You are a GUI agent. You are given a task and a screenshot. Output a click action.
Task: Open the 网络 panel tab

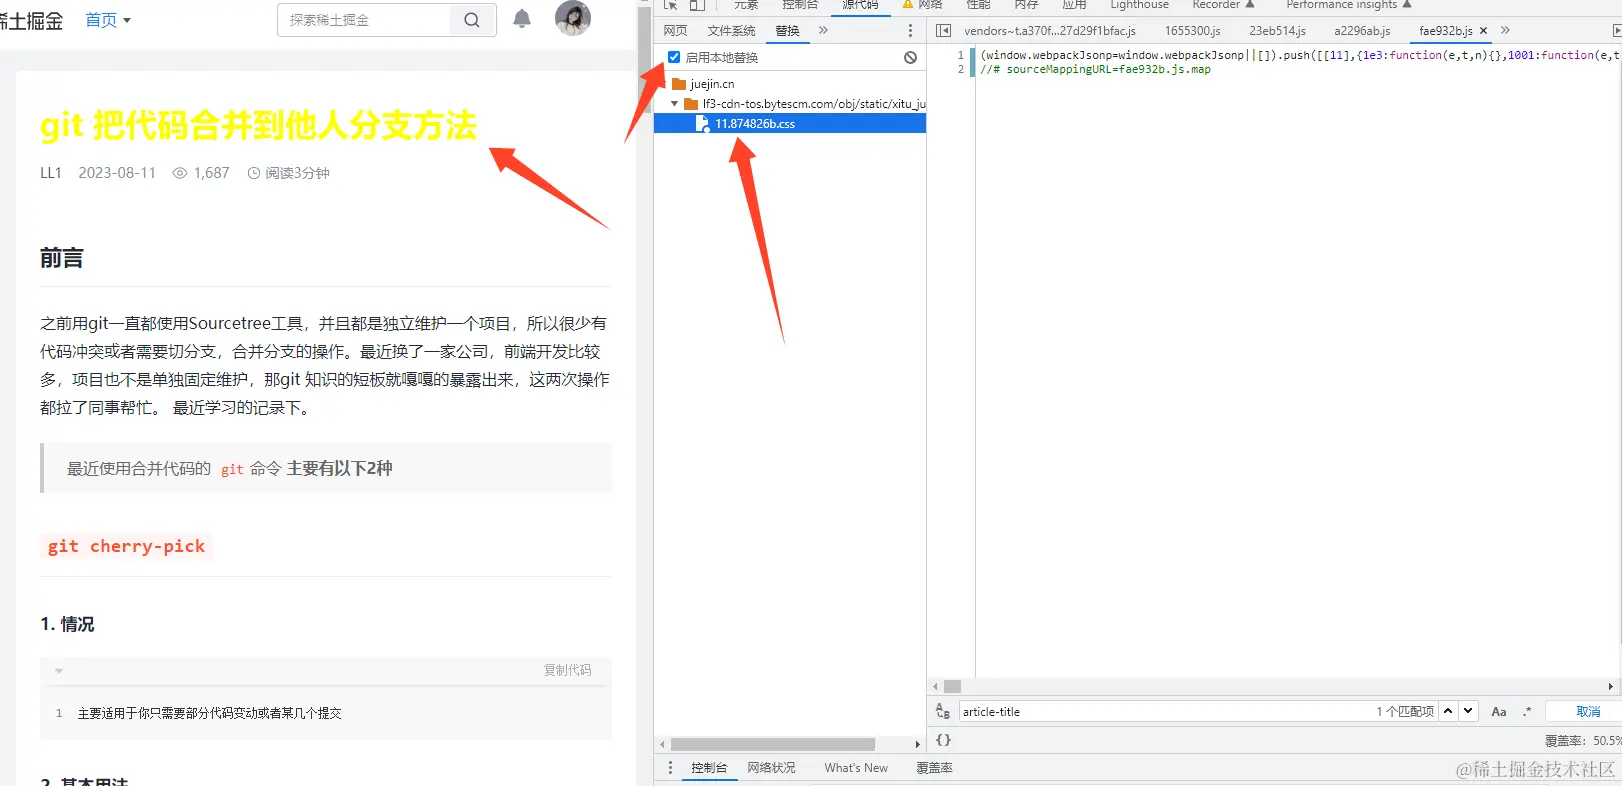pyautogui.click(x=922, y=5)
